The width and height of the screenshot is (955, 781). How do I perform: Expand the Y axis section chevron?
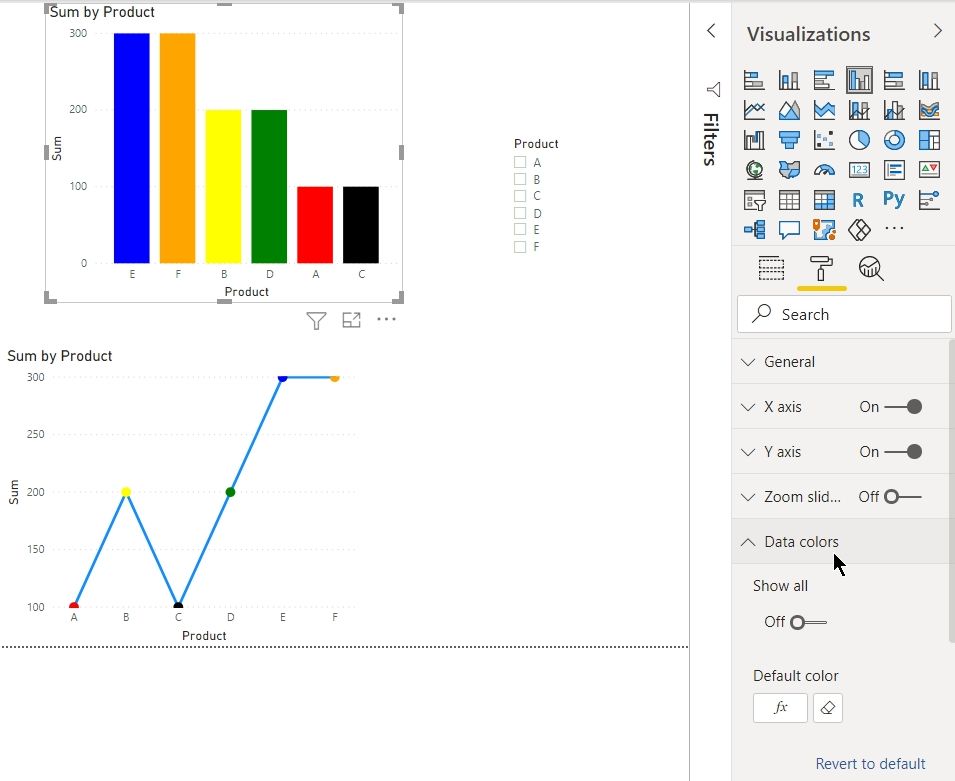748,452
